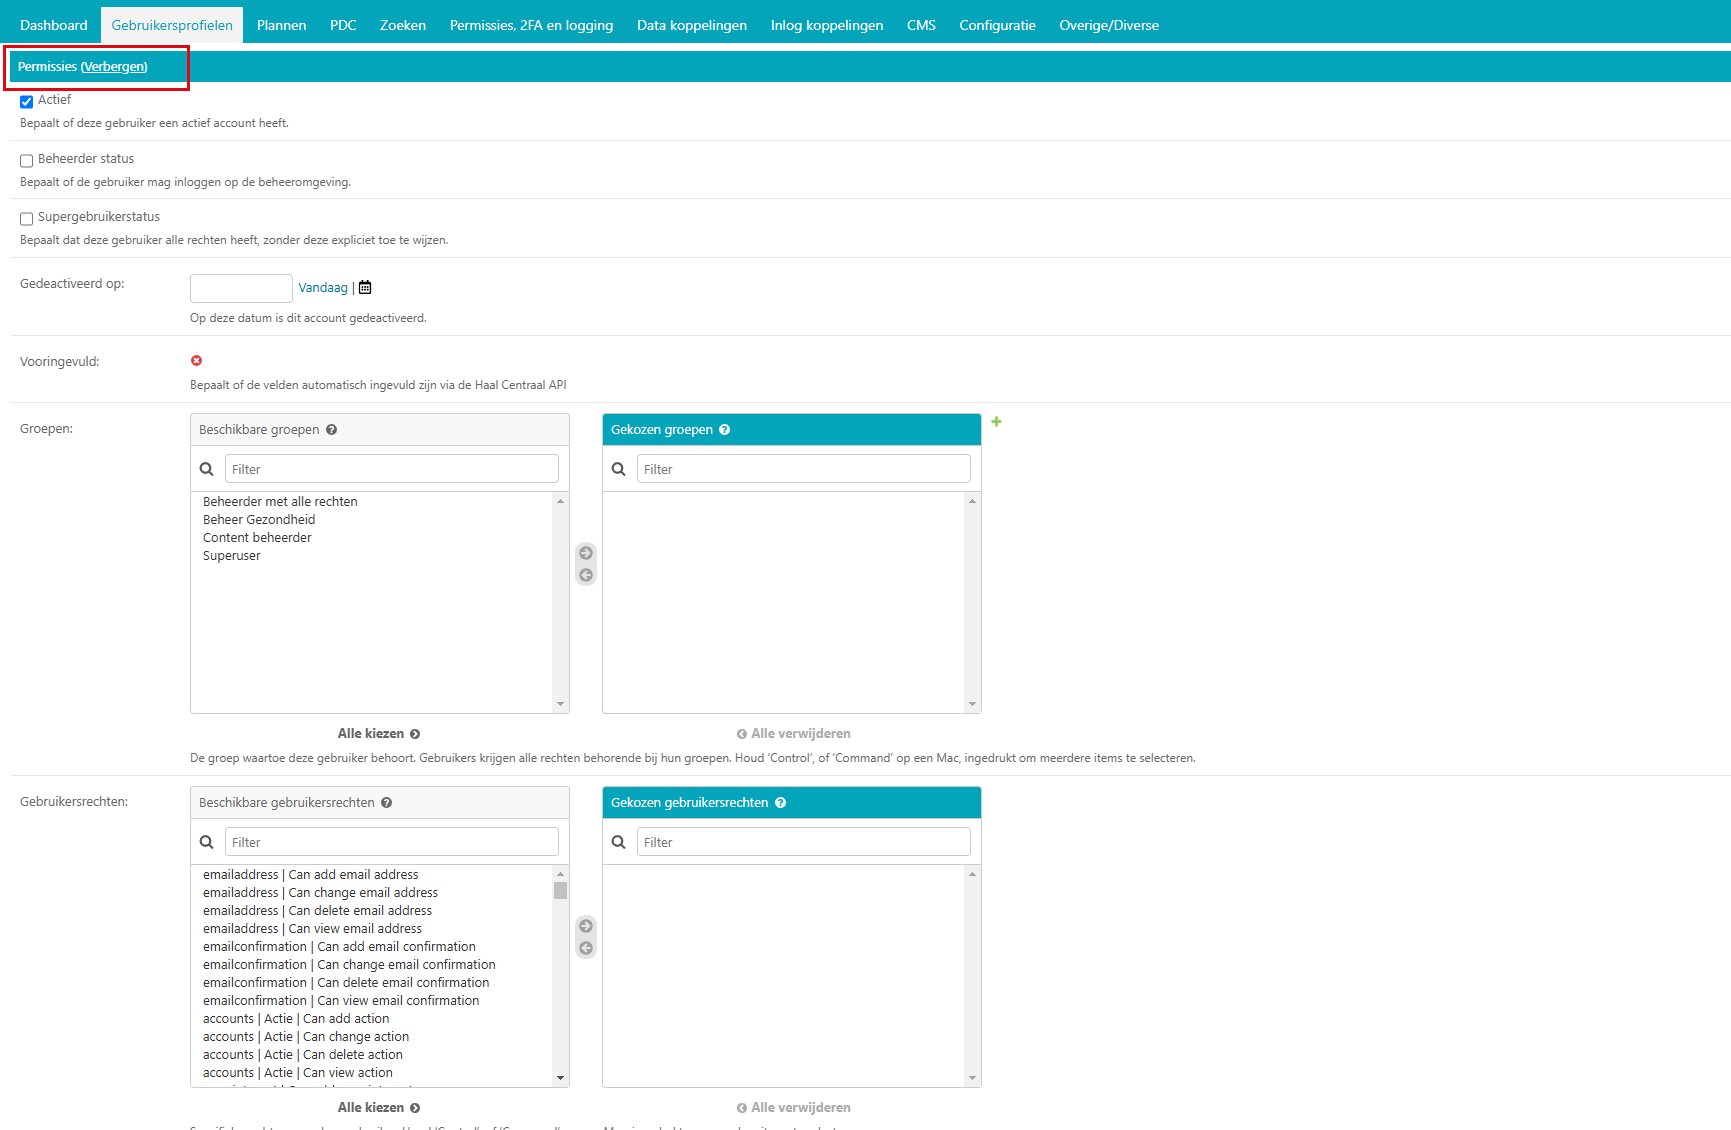Switch to Permissies, 2FA en logging tab
1731x1130 pixels.
click(x=531, y=25)
